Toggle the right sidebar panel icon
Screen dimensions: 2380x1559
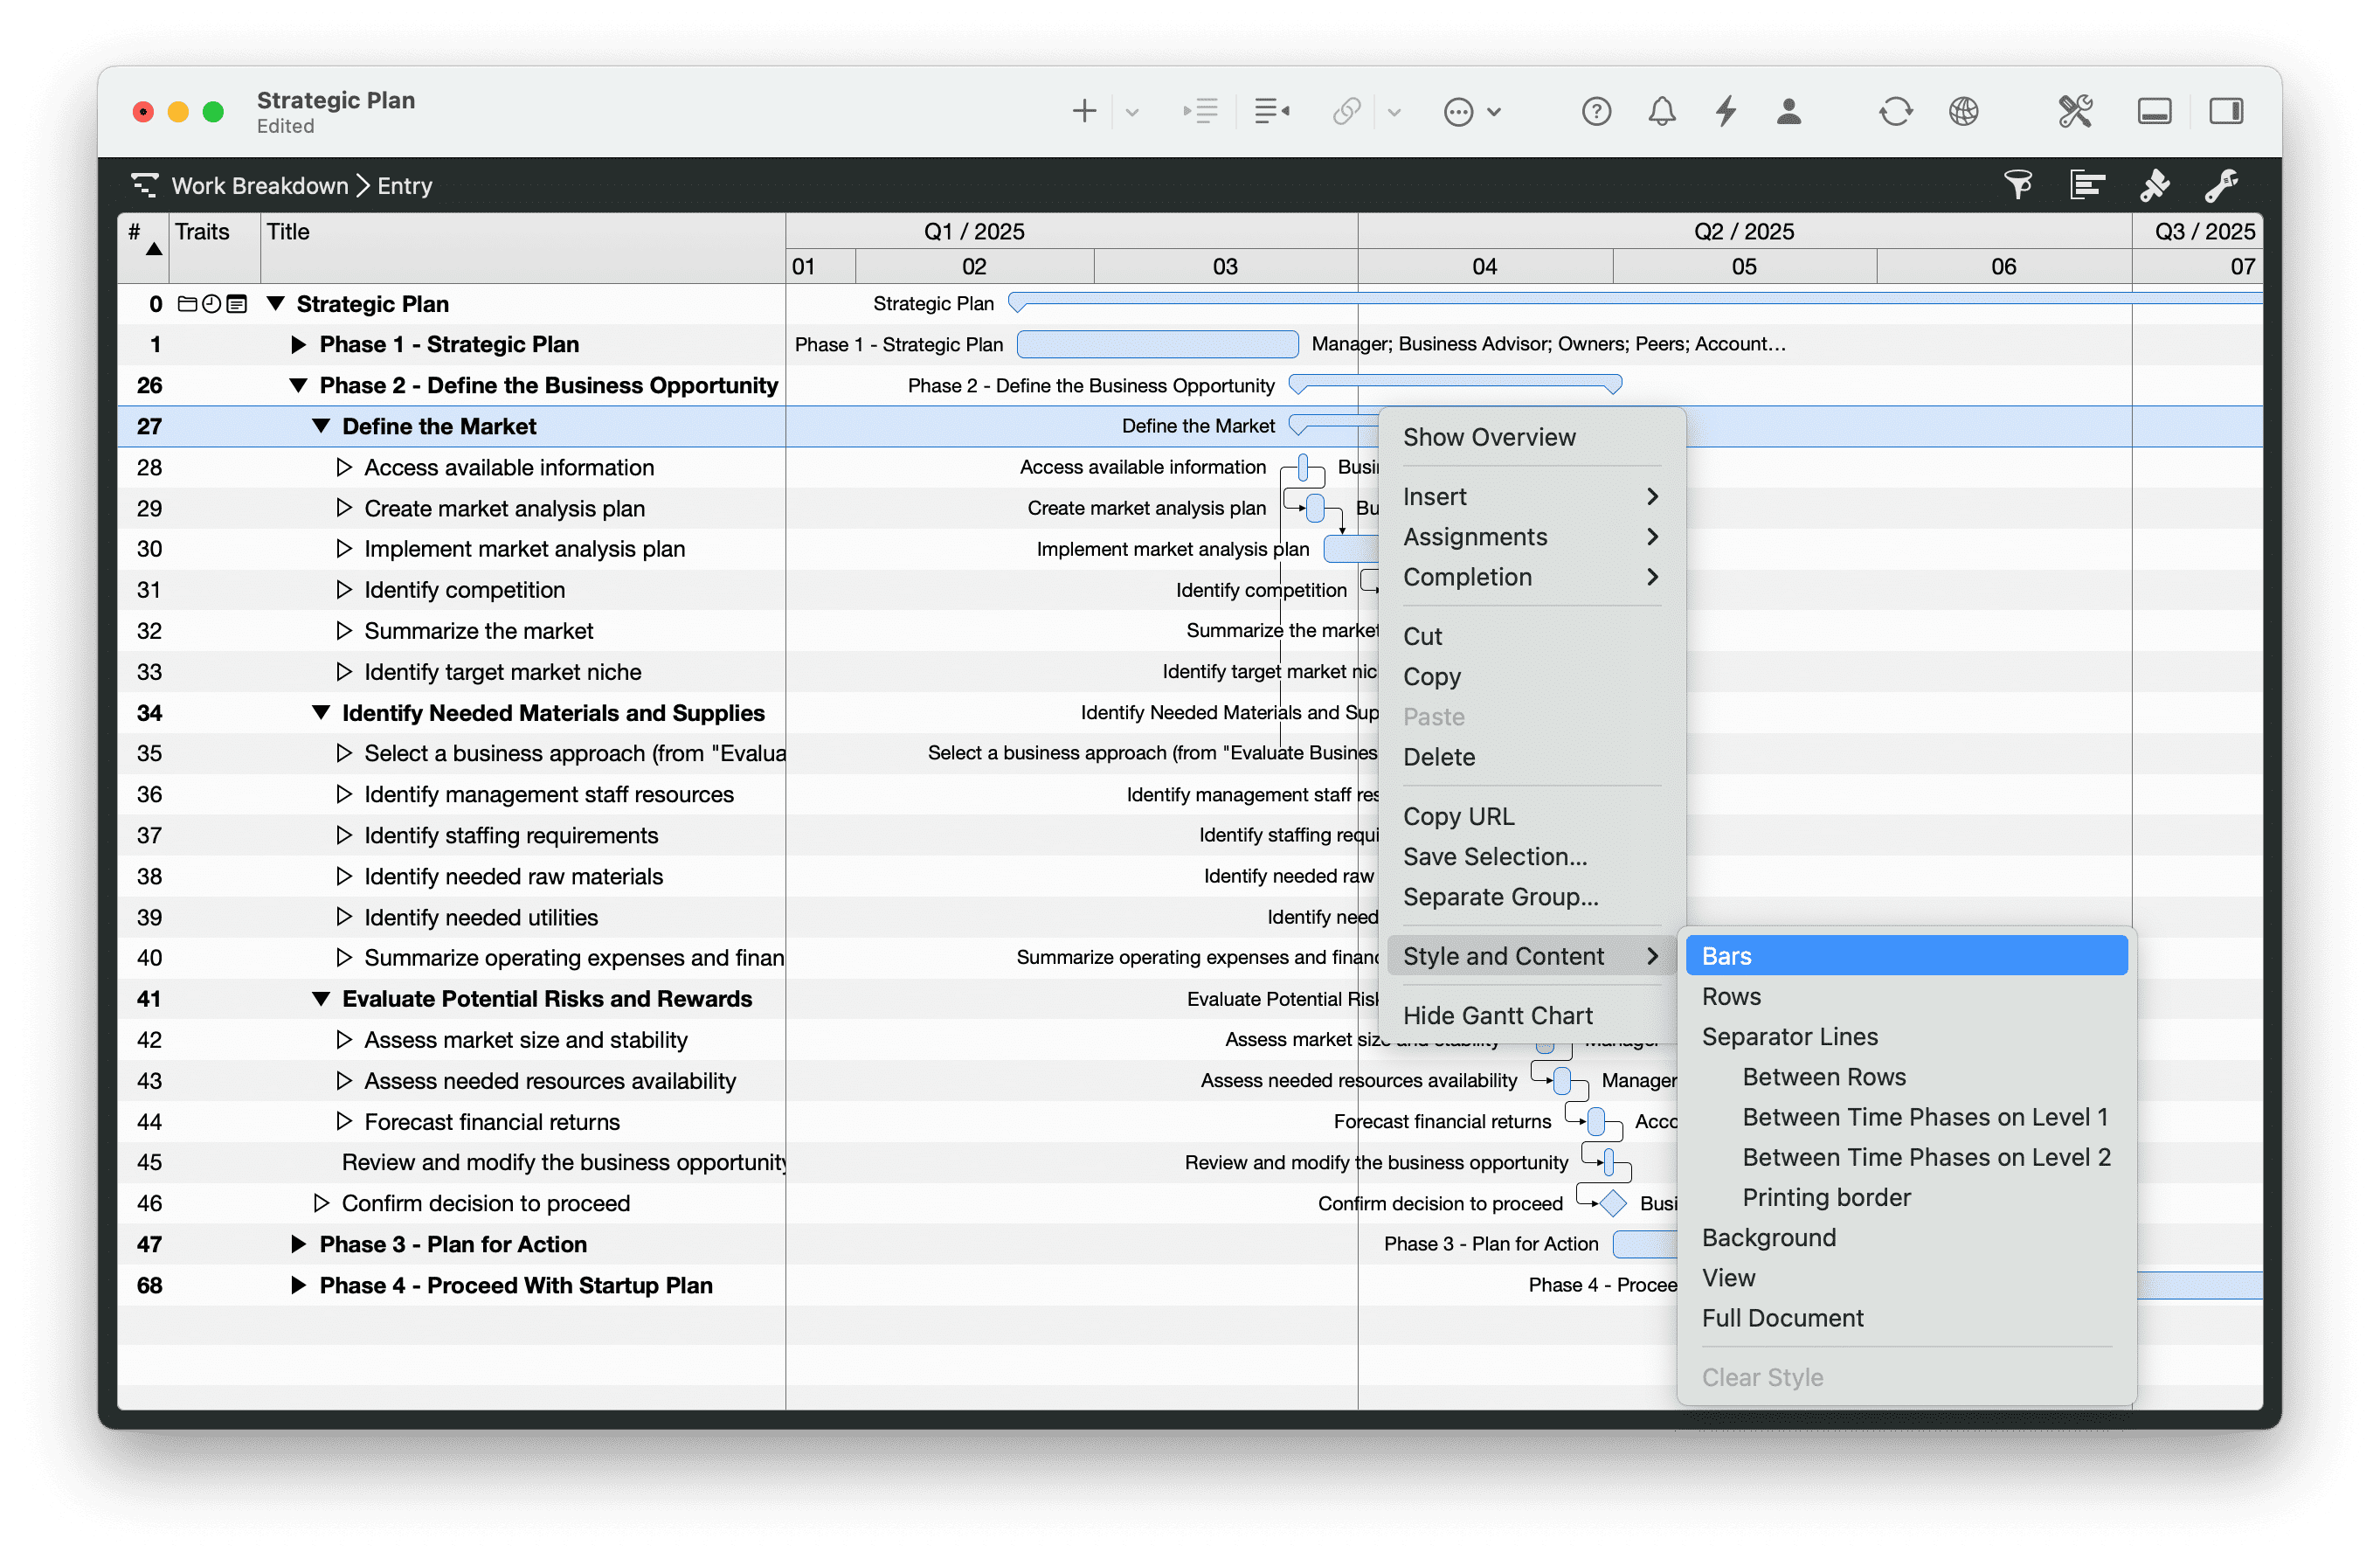(x=2225, y=111)
